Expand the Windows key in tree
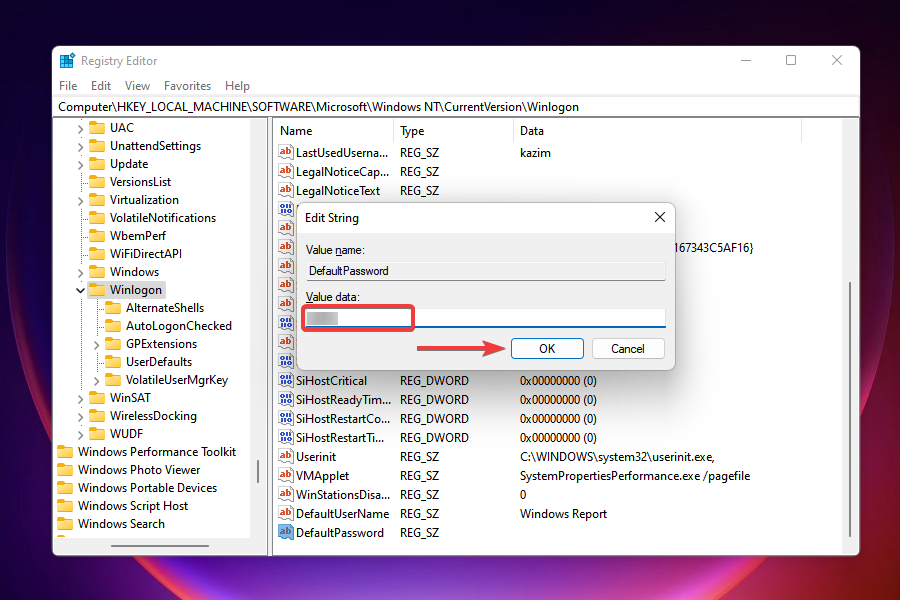The image size is (900, 600). (x=80, y=273)
